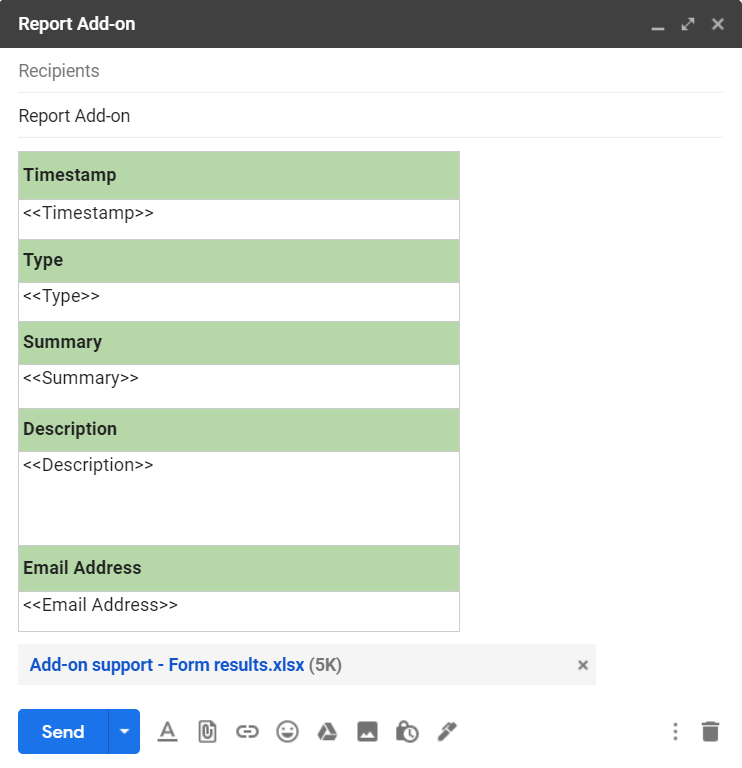Image resolution: width=742 pixels, height=768 pixels.
Task: Remove the attached xlsx file
Action: point(583,665)
